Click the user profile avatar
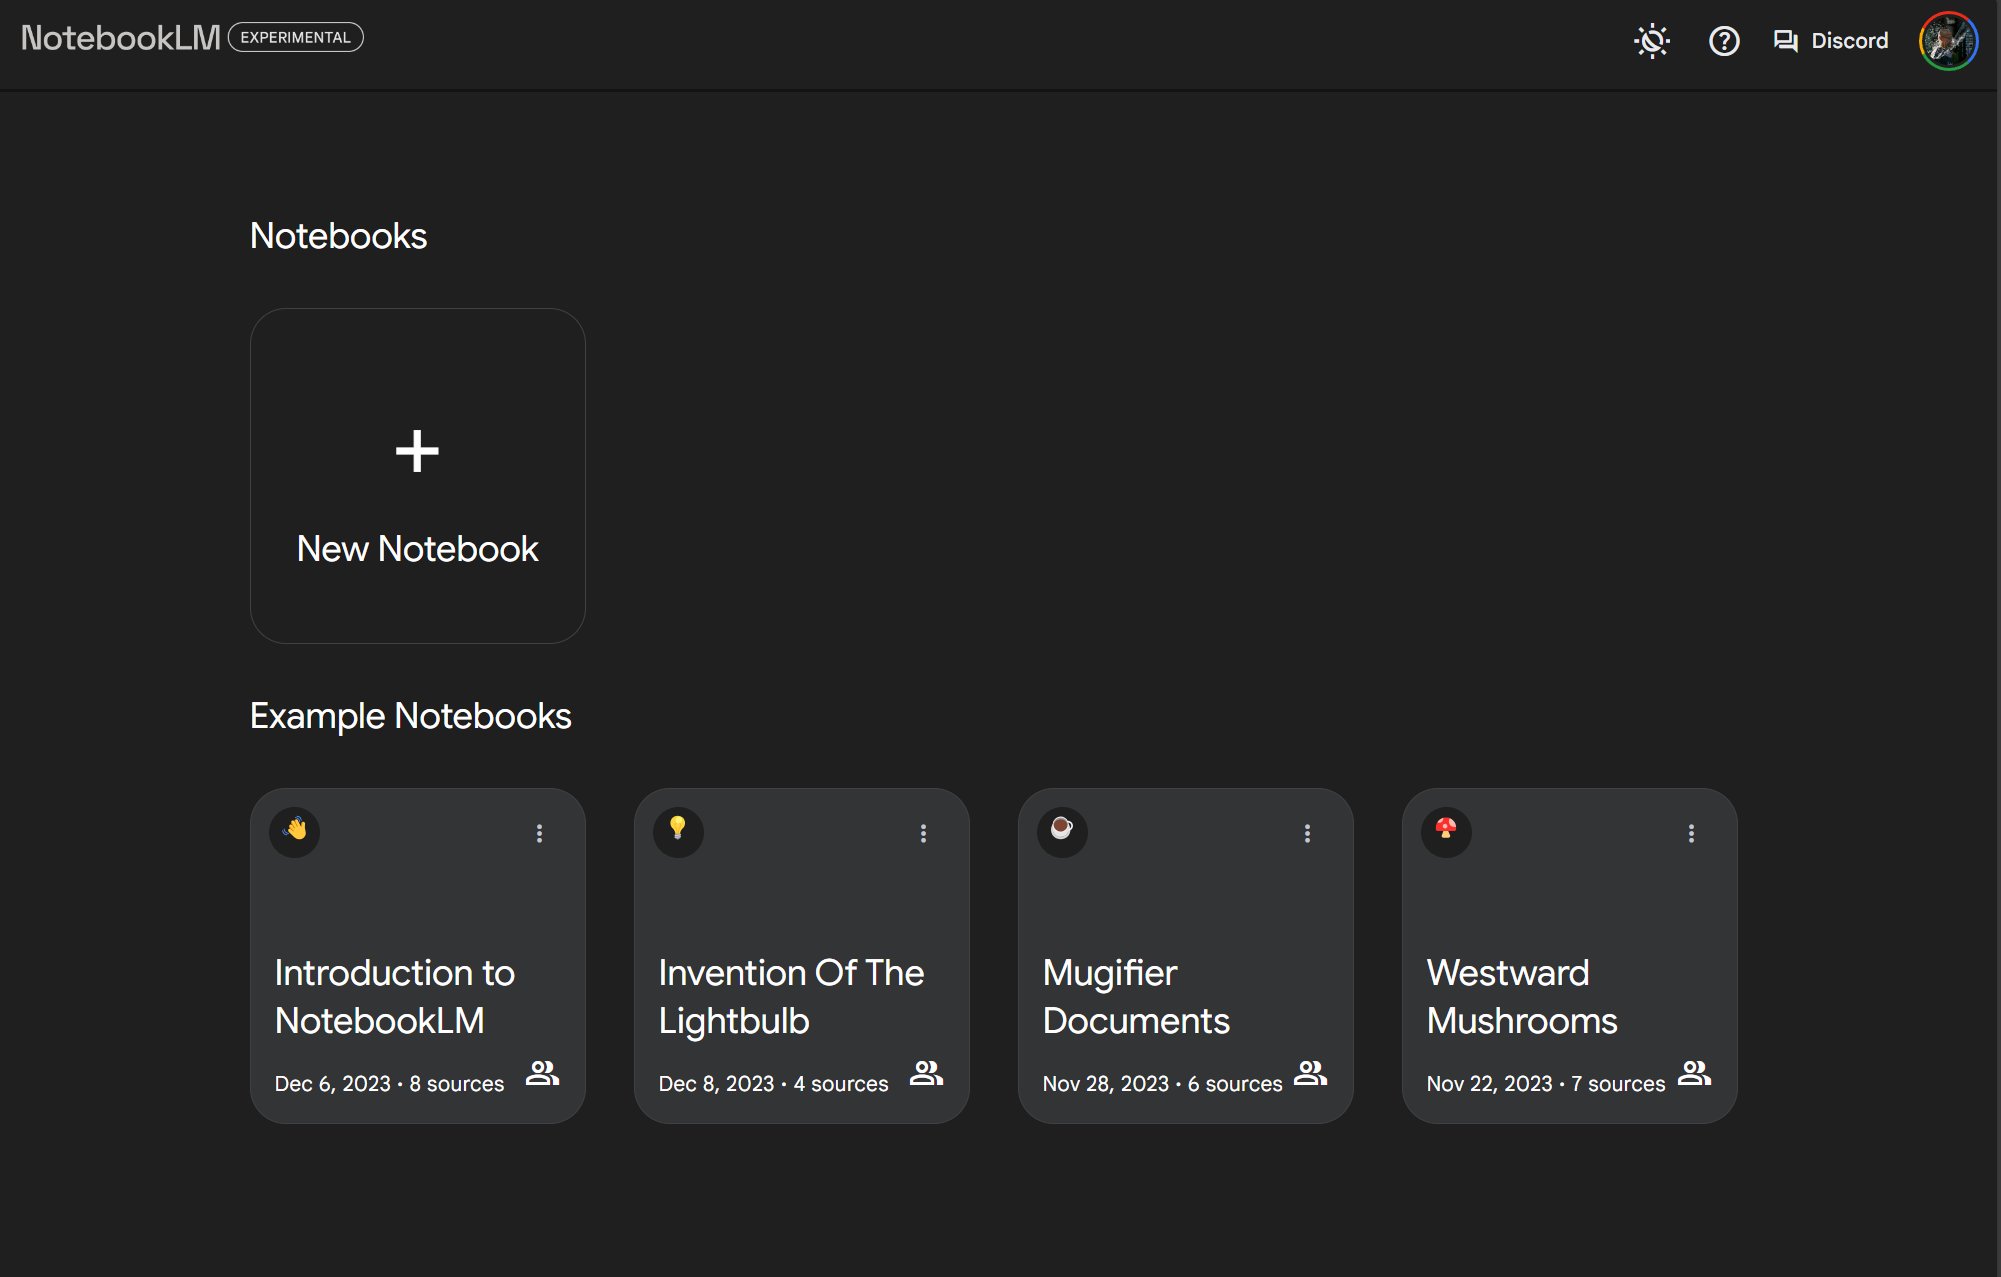 click(1947, 41)
